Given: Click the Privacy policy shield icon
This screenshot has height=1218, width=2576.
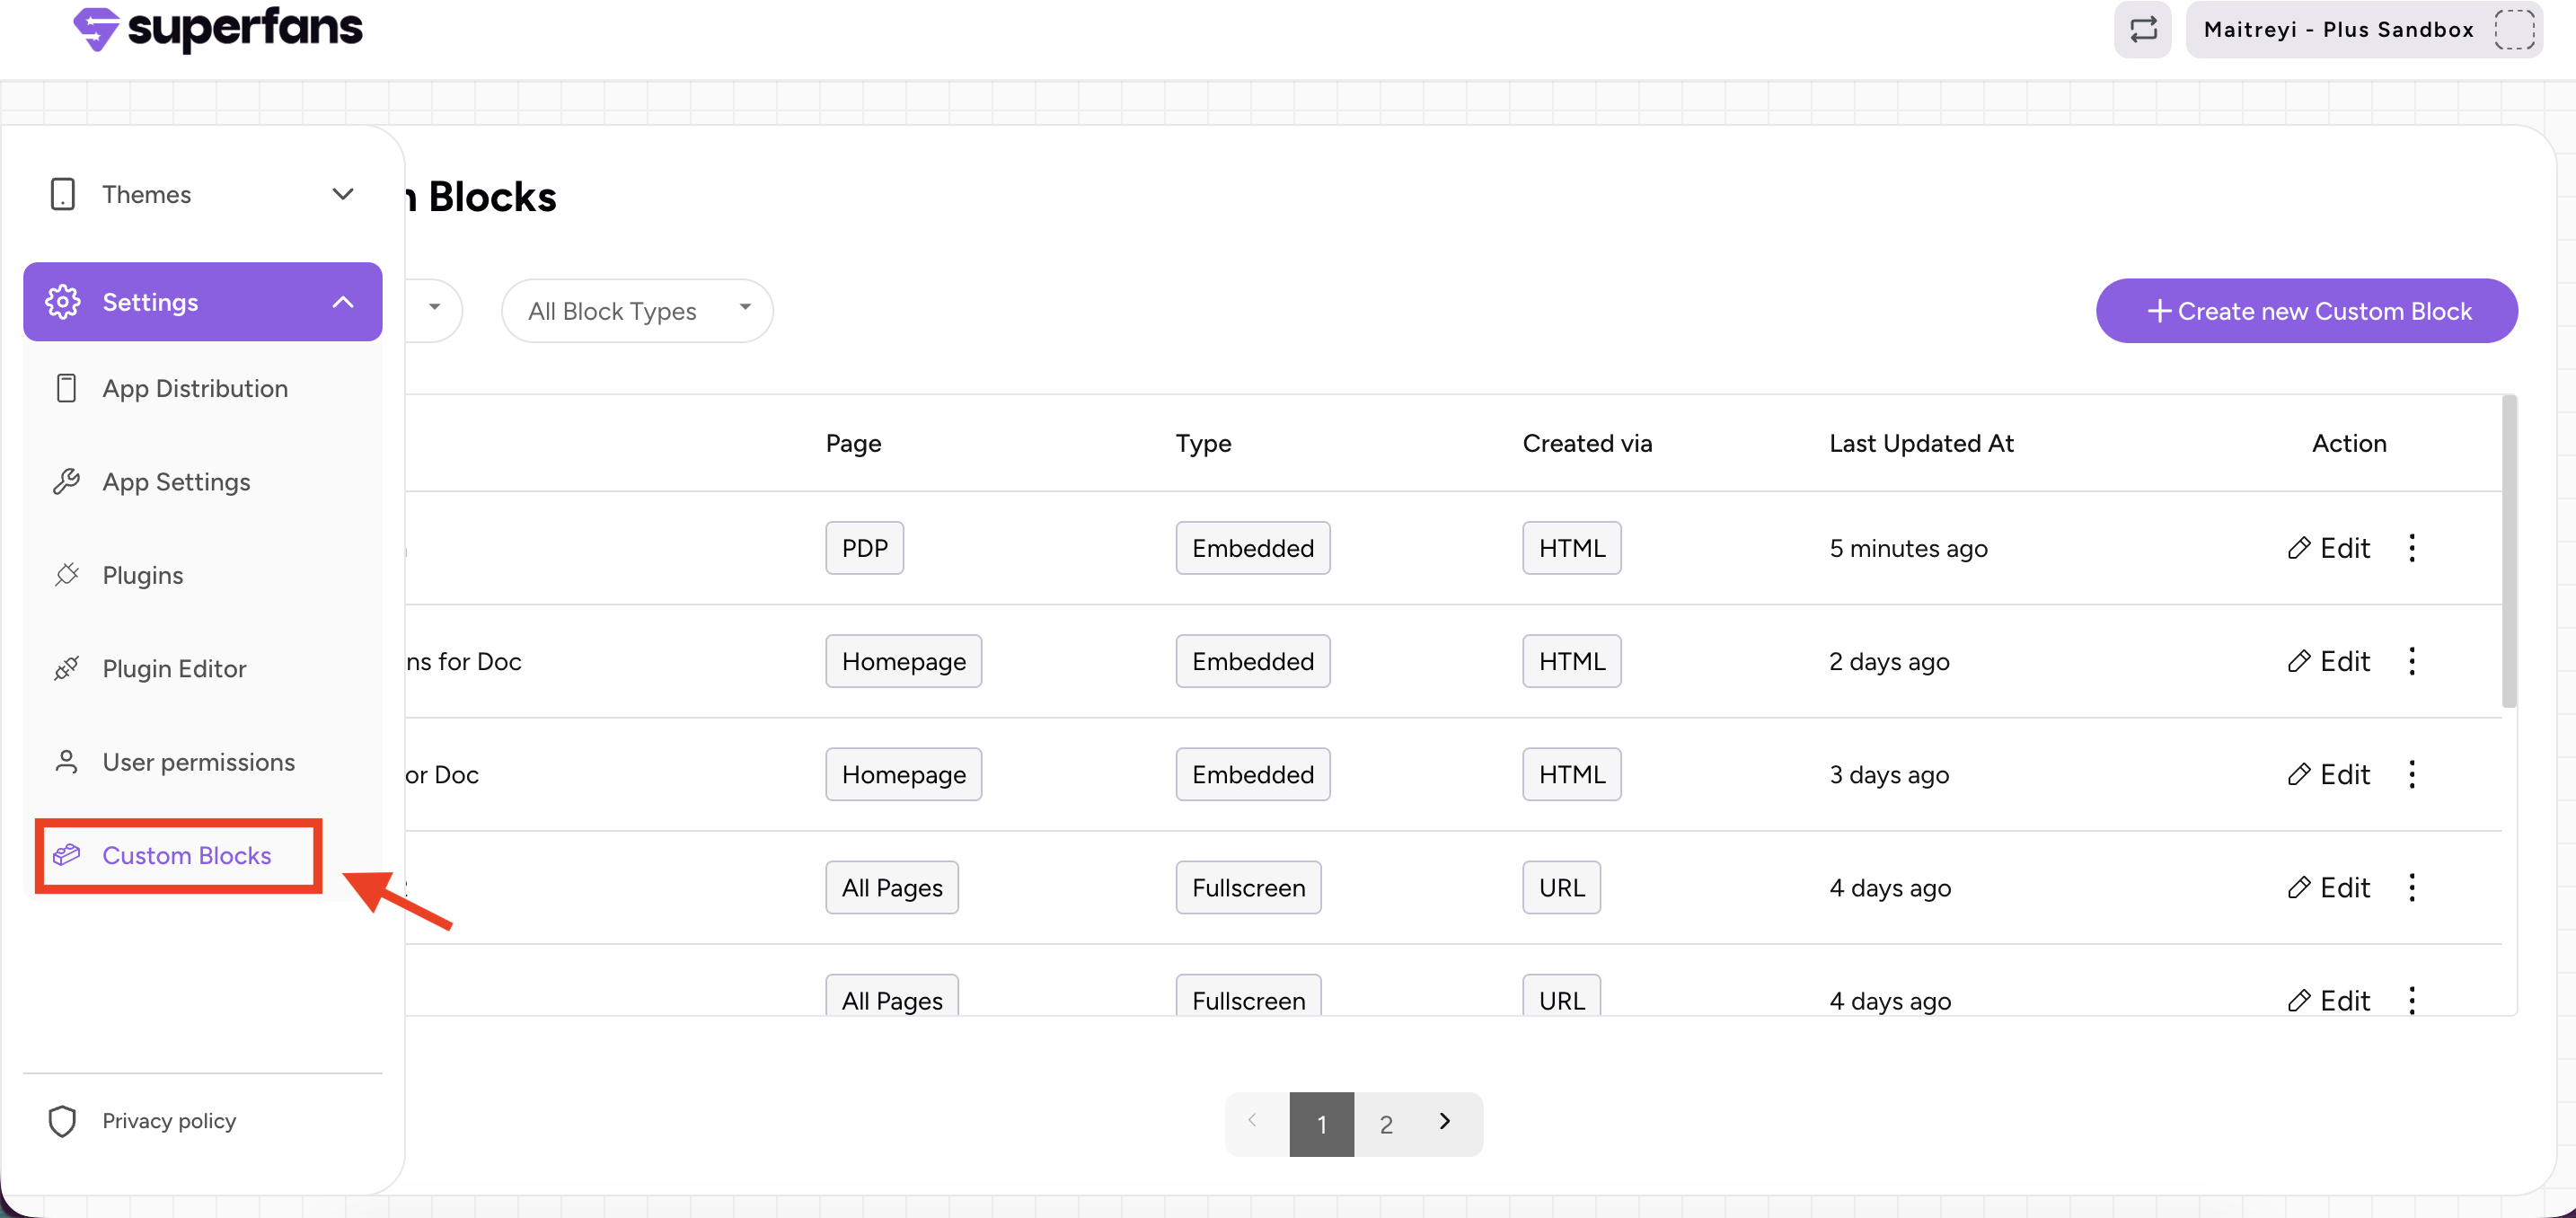Looking at the screenshot, I should coord(63,1121).
